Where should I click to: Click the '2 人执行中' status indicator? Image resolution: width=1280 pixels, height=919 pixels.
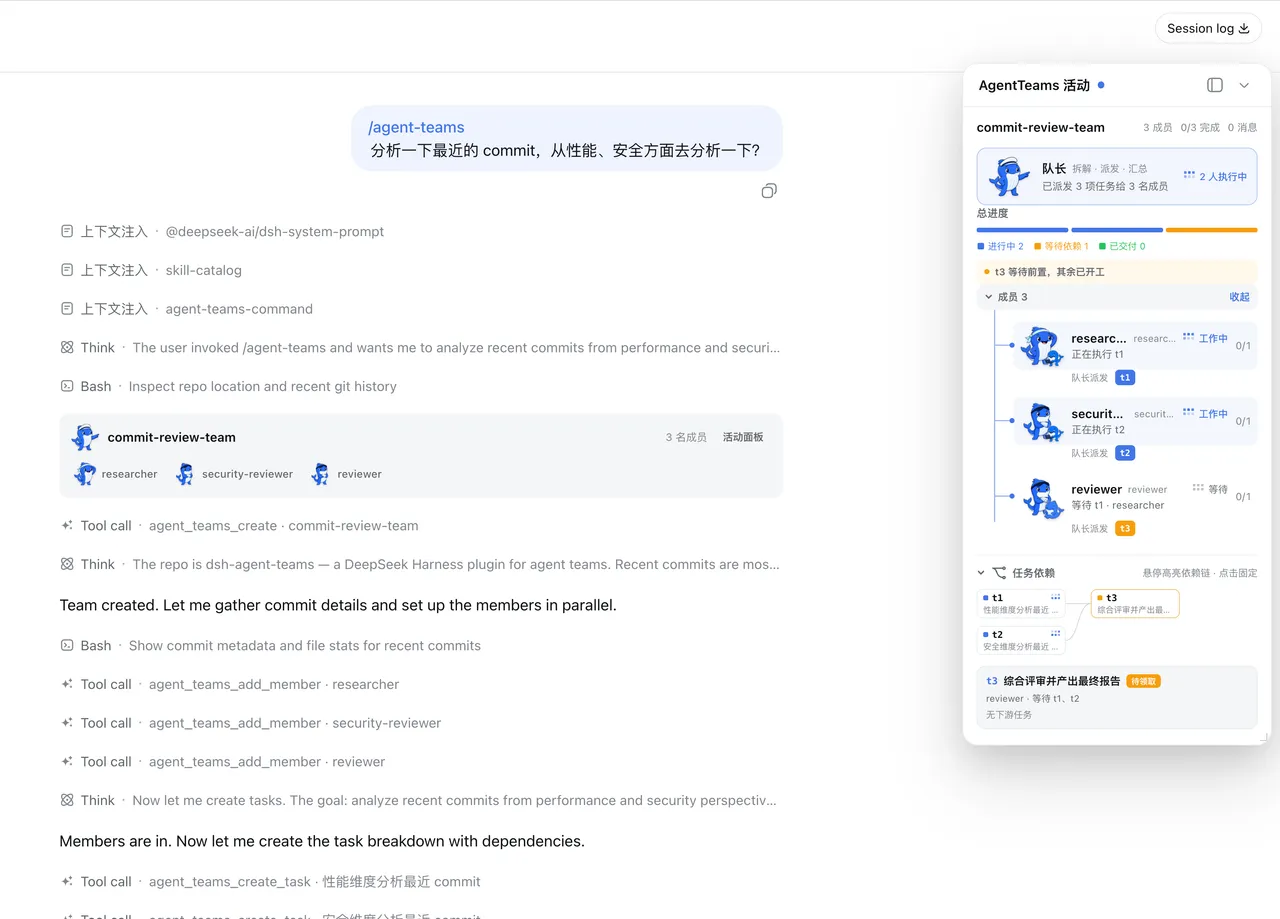[1215, 176]
